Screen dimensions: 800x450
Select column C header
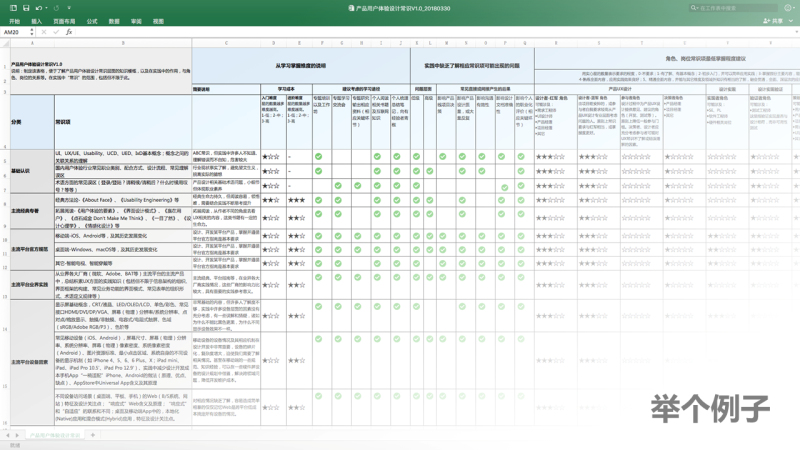(226, 43)
